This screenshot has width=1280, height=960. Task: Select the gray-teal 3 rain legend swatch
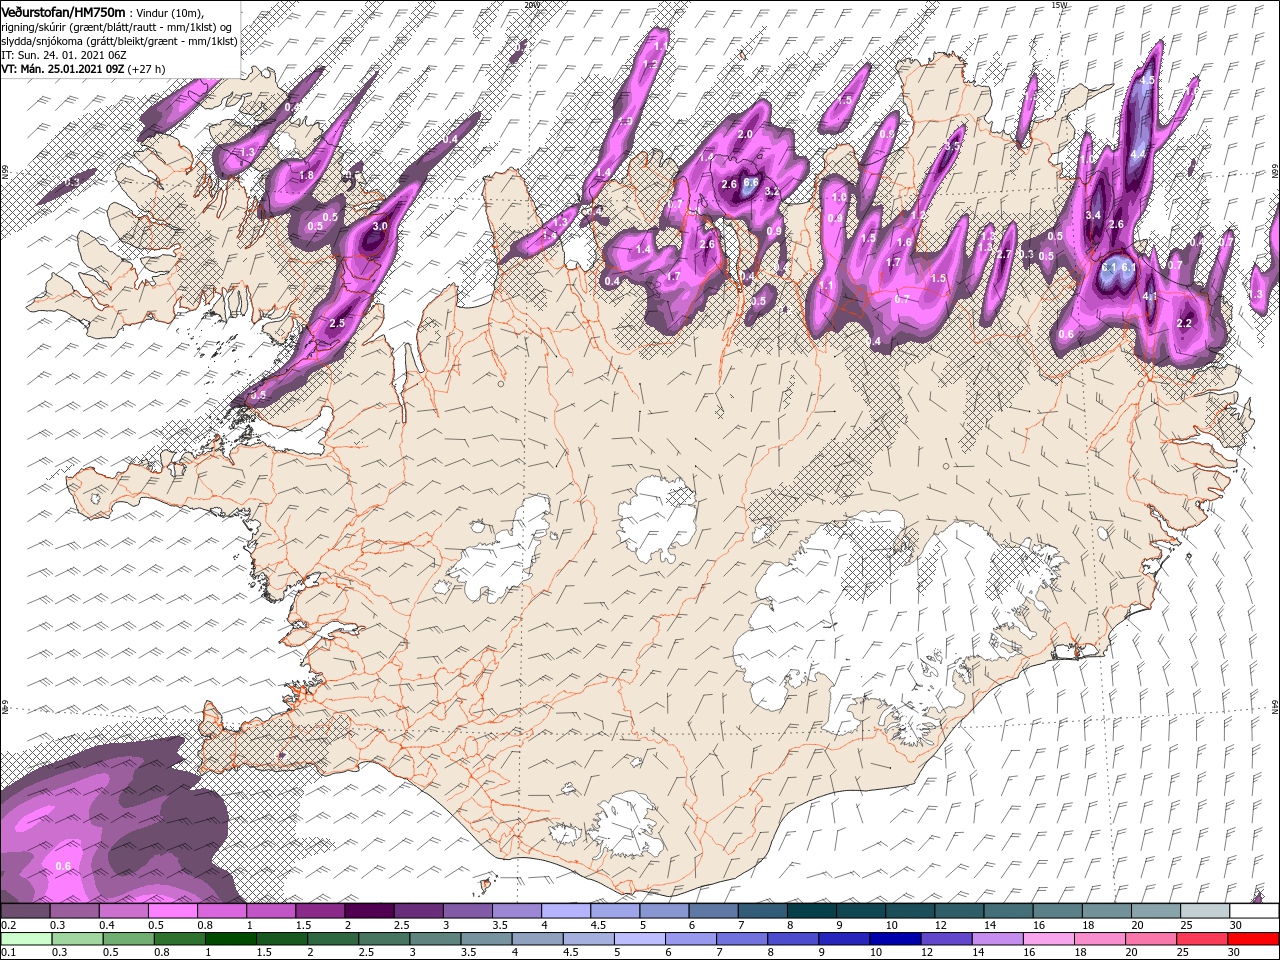tap(435, 939)
